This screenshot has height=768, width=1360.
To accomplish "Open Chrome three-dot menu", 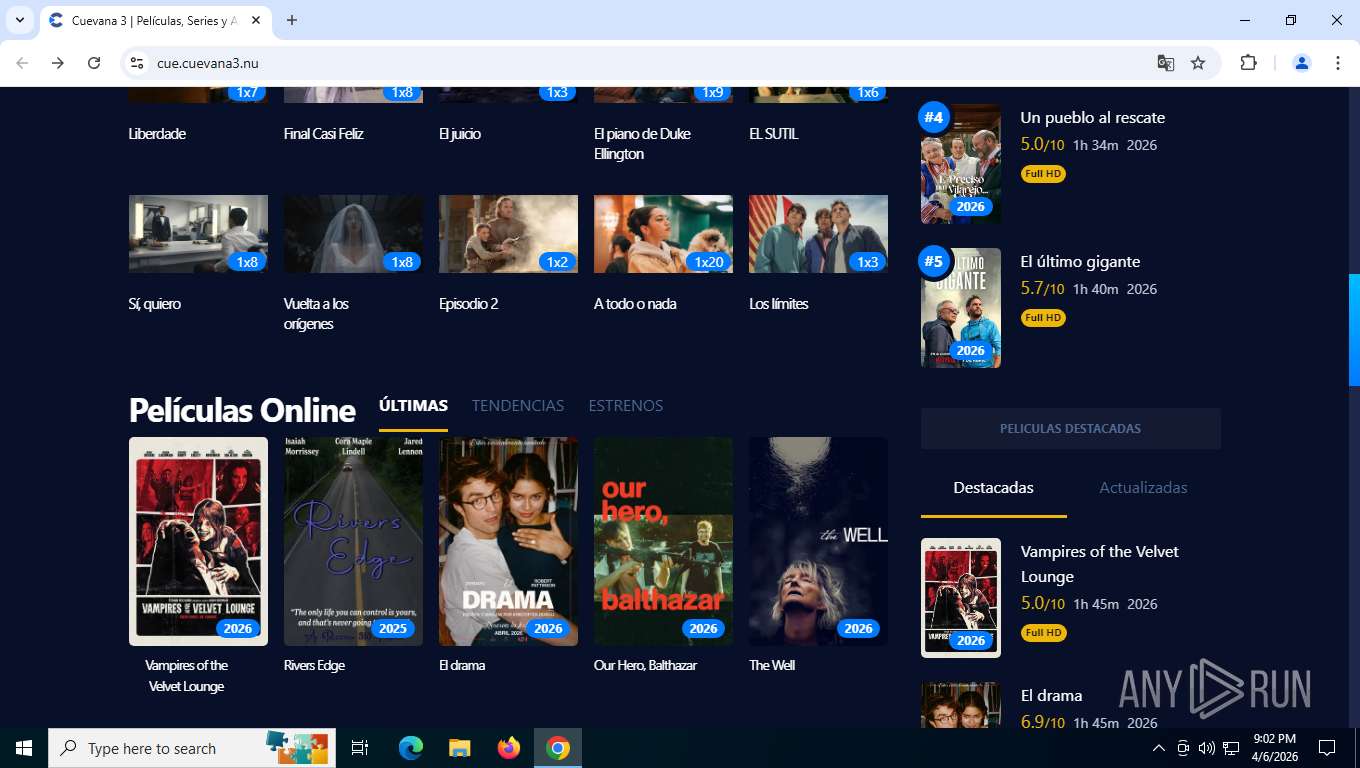I will pyautogui.click(x=1338, y=63).
